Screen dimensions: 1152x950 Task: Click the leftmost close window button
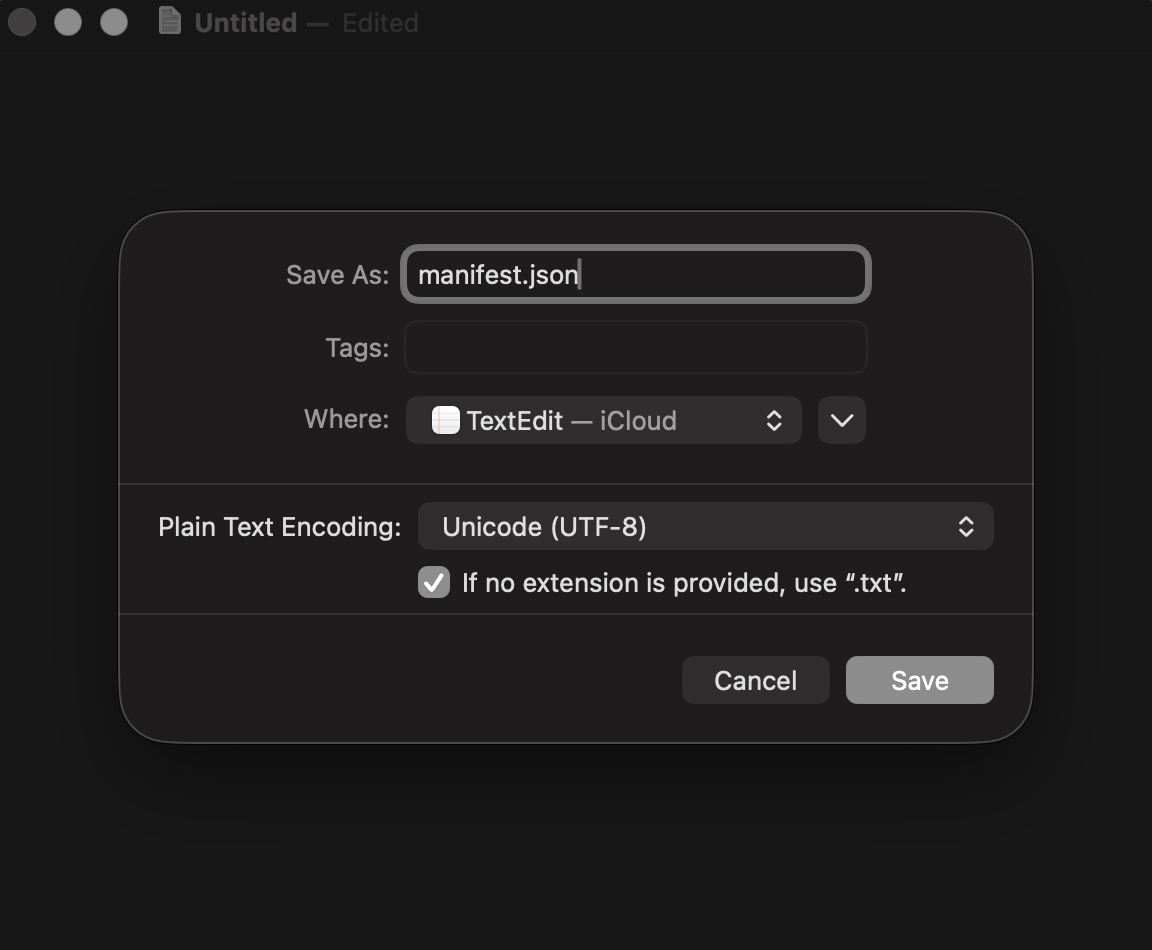[22, 21]
